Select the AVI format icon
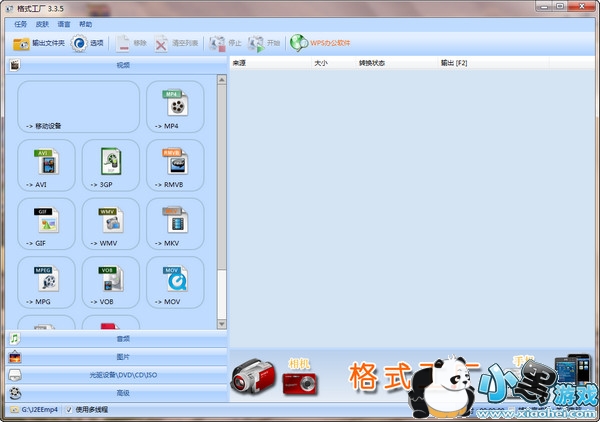The width and height of the screenshot is (600, 422). pos(45,163)
